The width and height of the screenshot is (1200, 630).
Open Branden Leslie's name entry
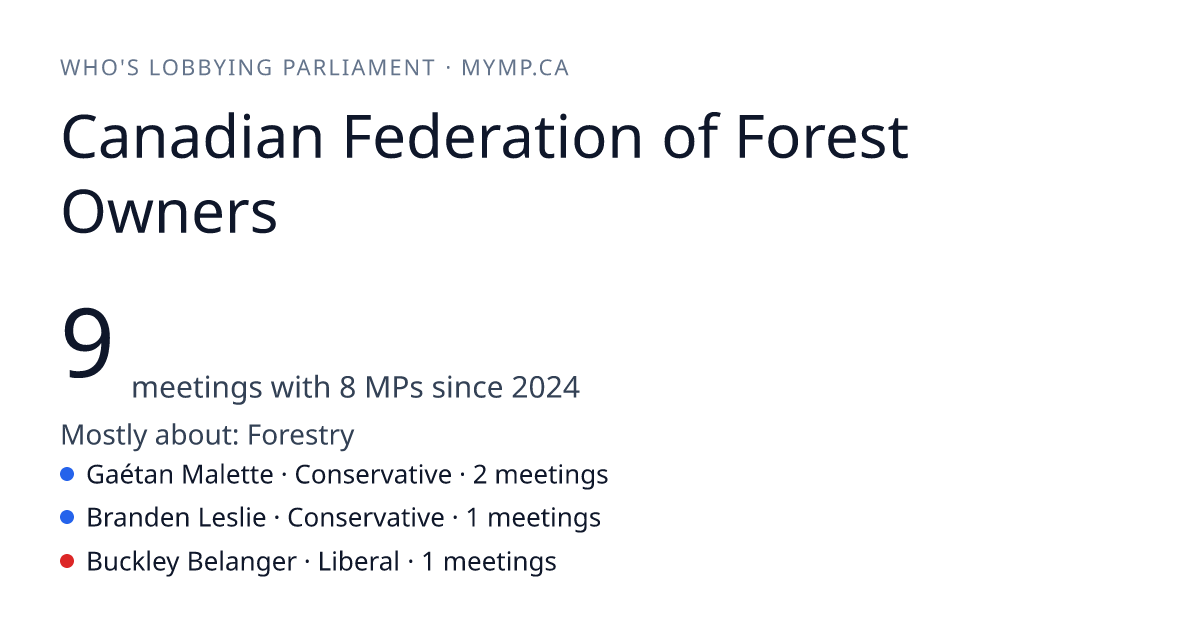[x=177, y=517]
